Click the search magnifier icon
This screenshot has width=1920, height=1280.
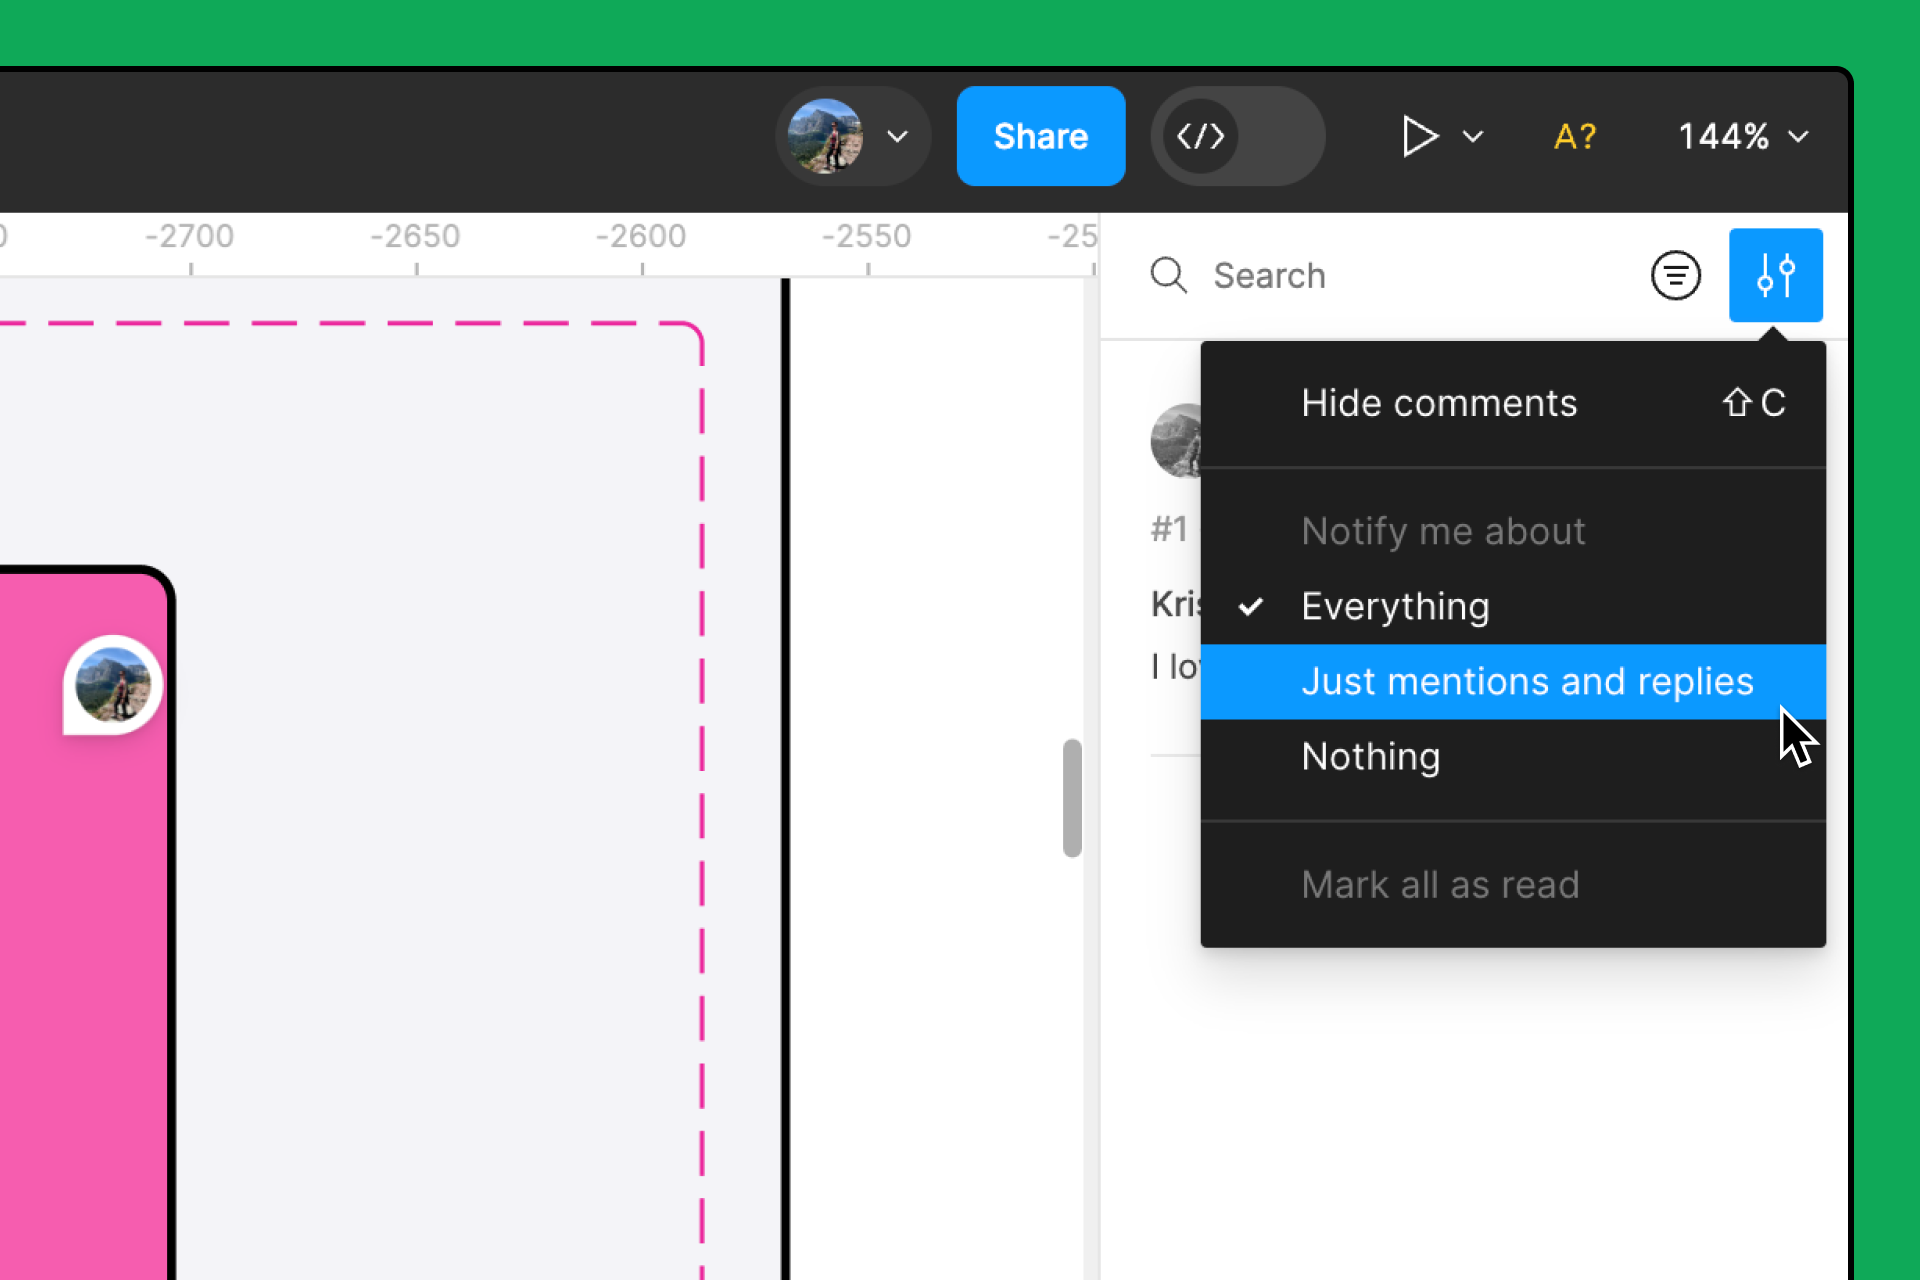[1168, 275]
